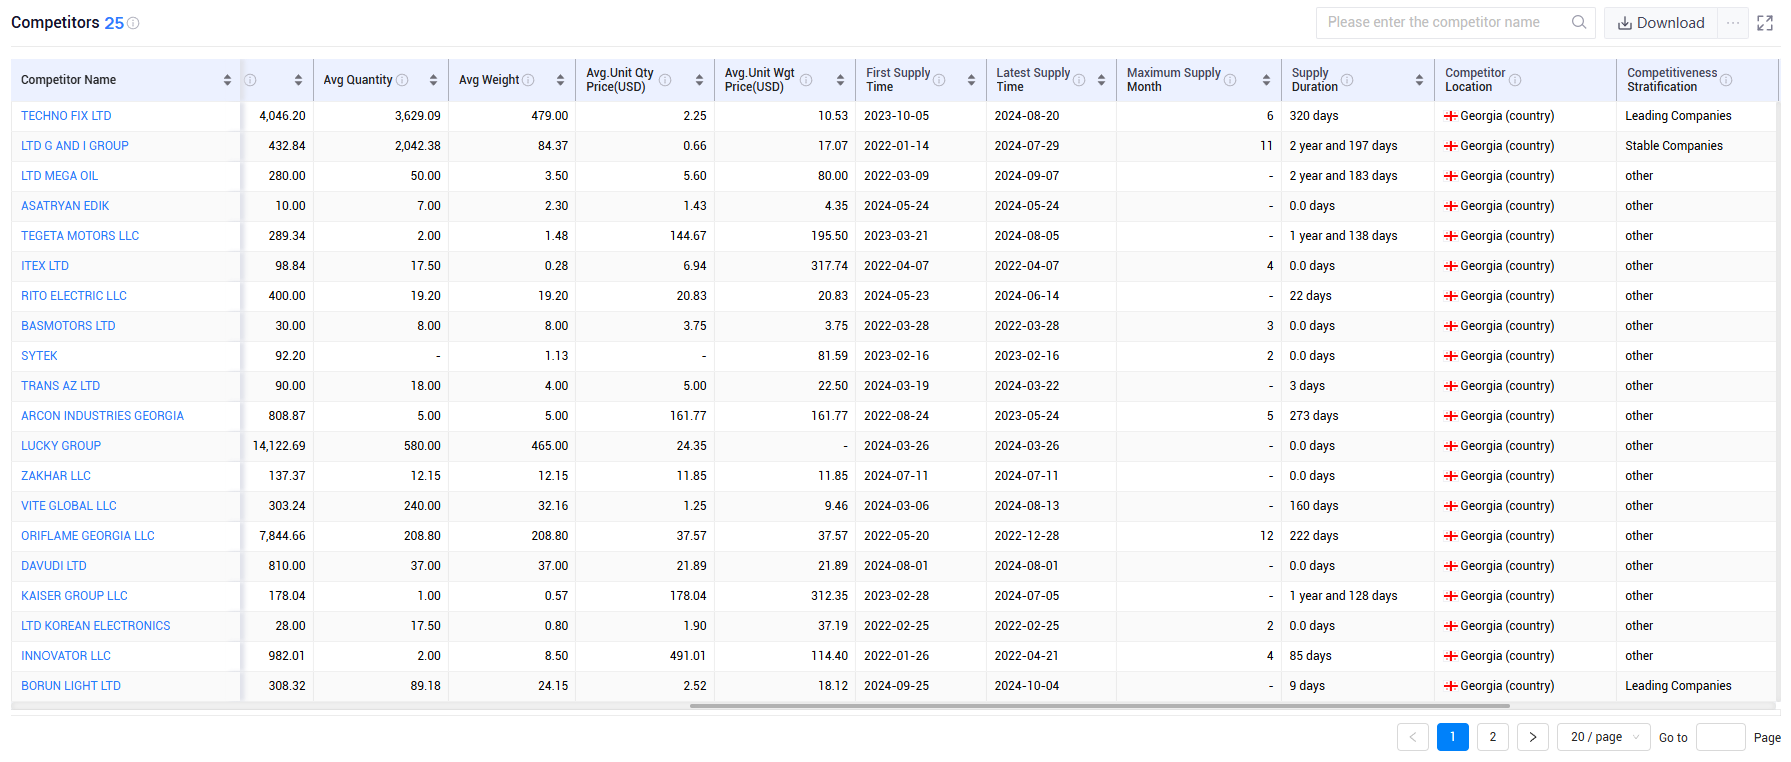Click the search magnifier icon in competitor search

[x=1579, y=22]
